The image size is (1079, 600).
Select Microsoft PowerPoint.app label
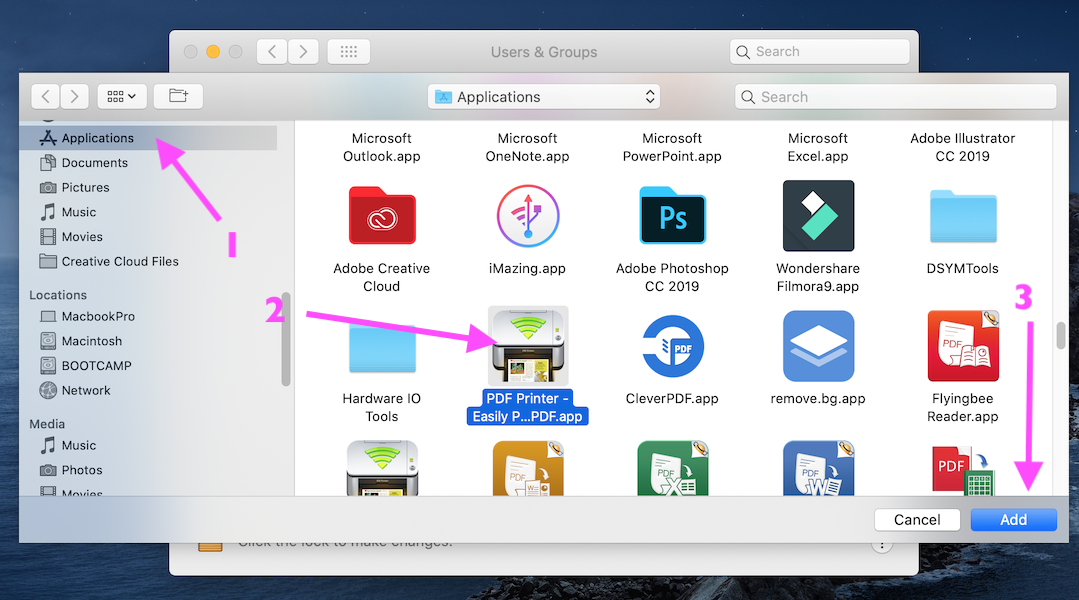pyautogui.click(x=672, y=147)
